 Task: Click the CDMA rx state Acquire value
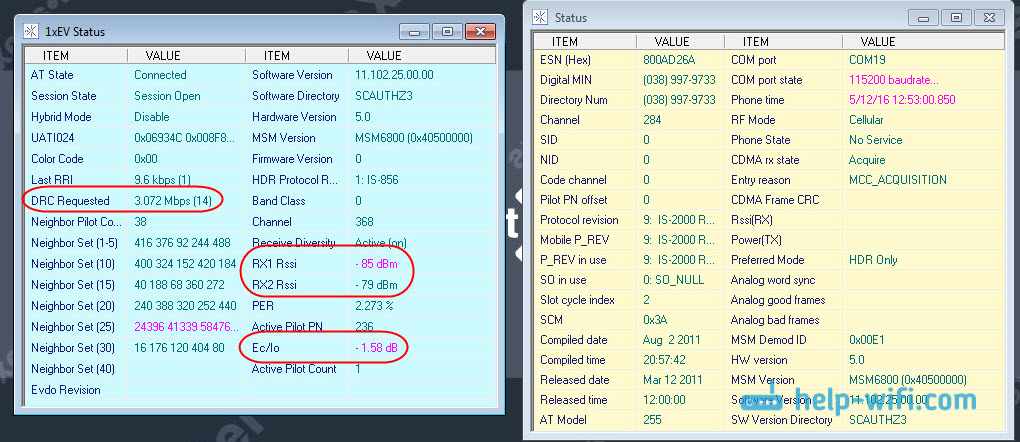point(867,160)
